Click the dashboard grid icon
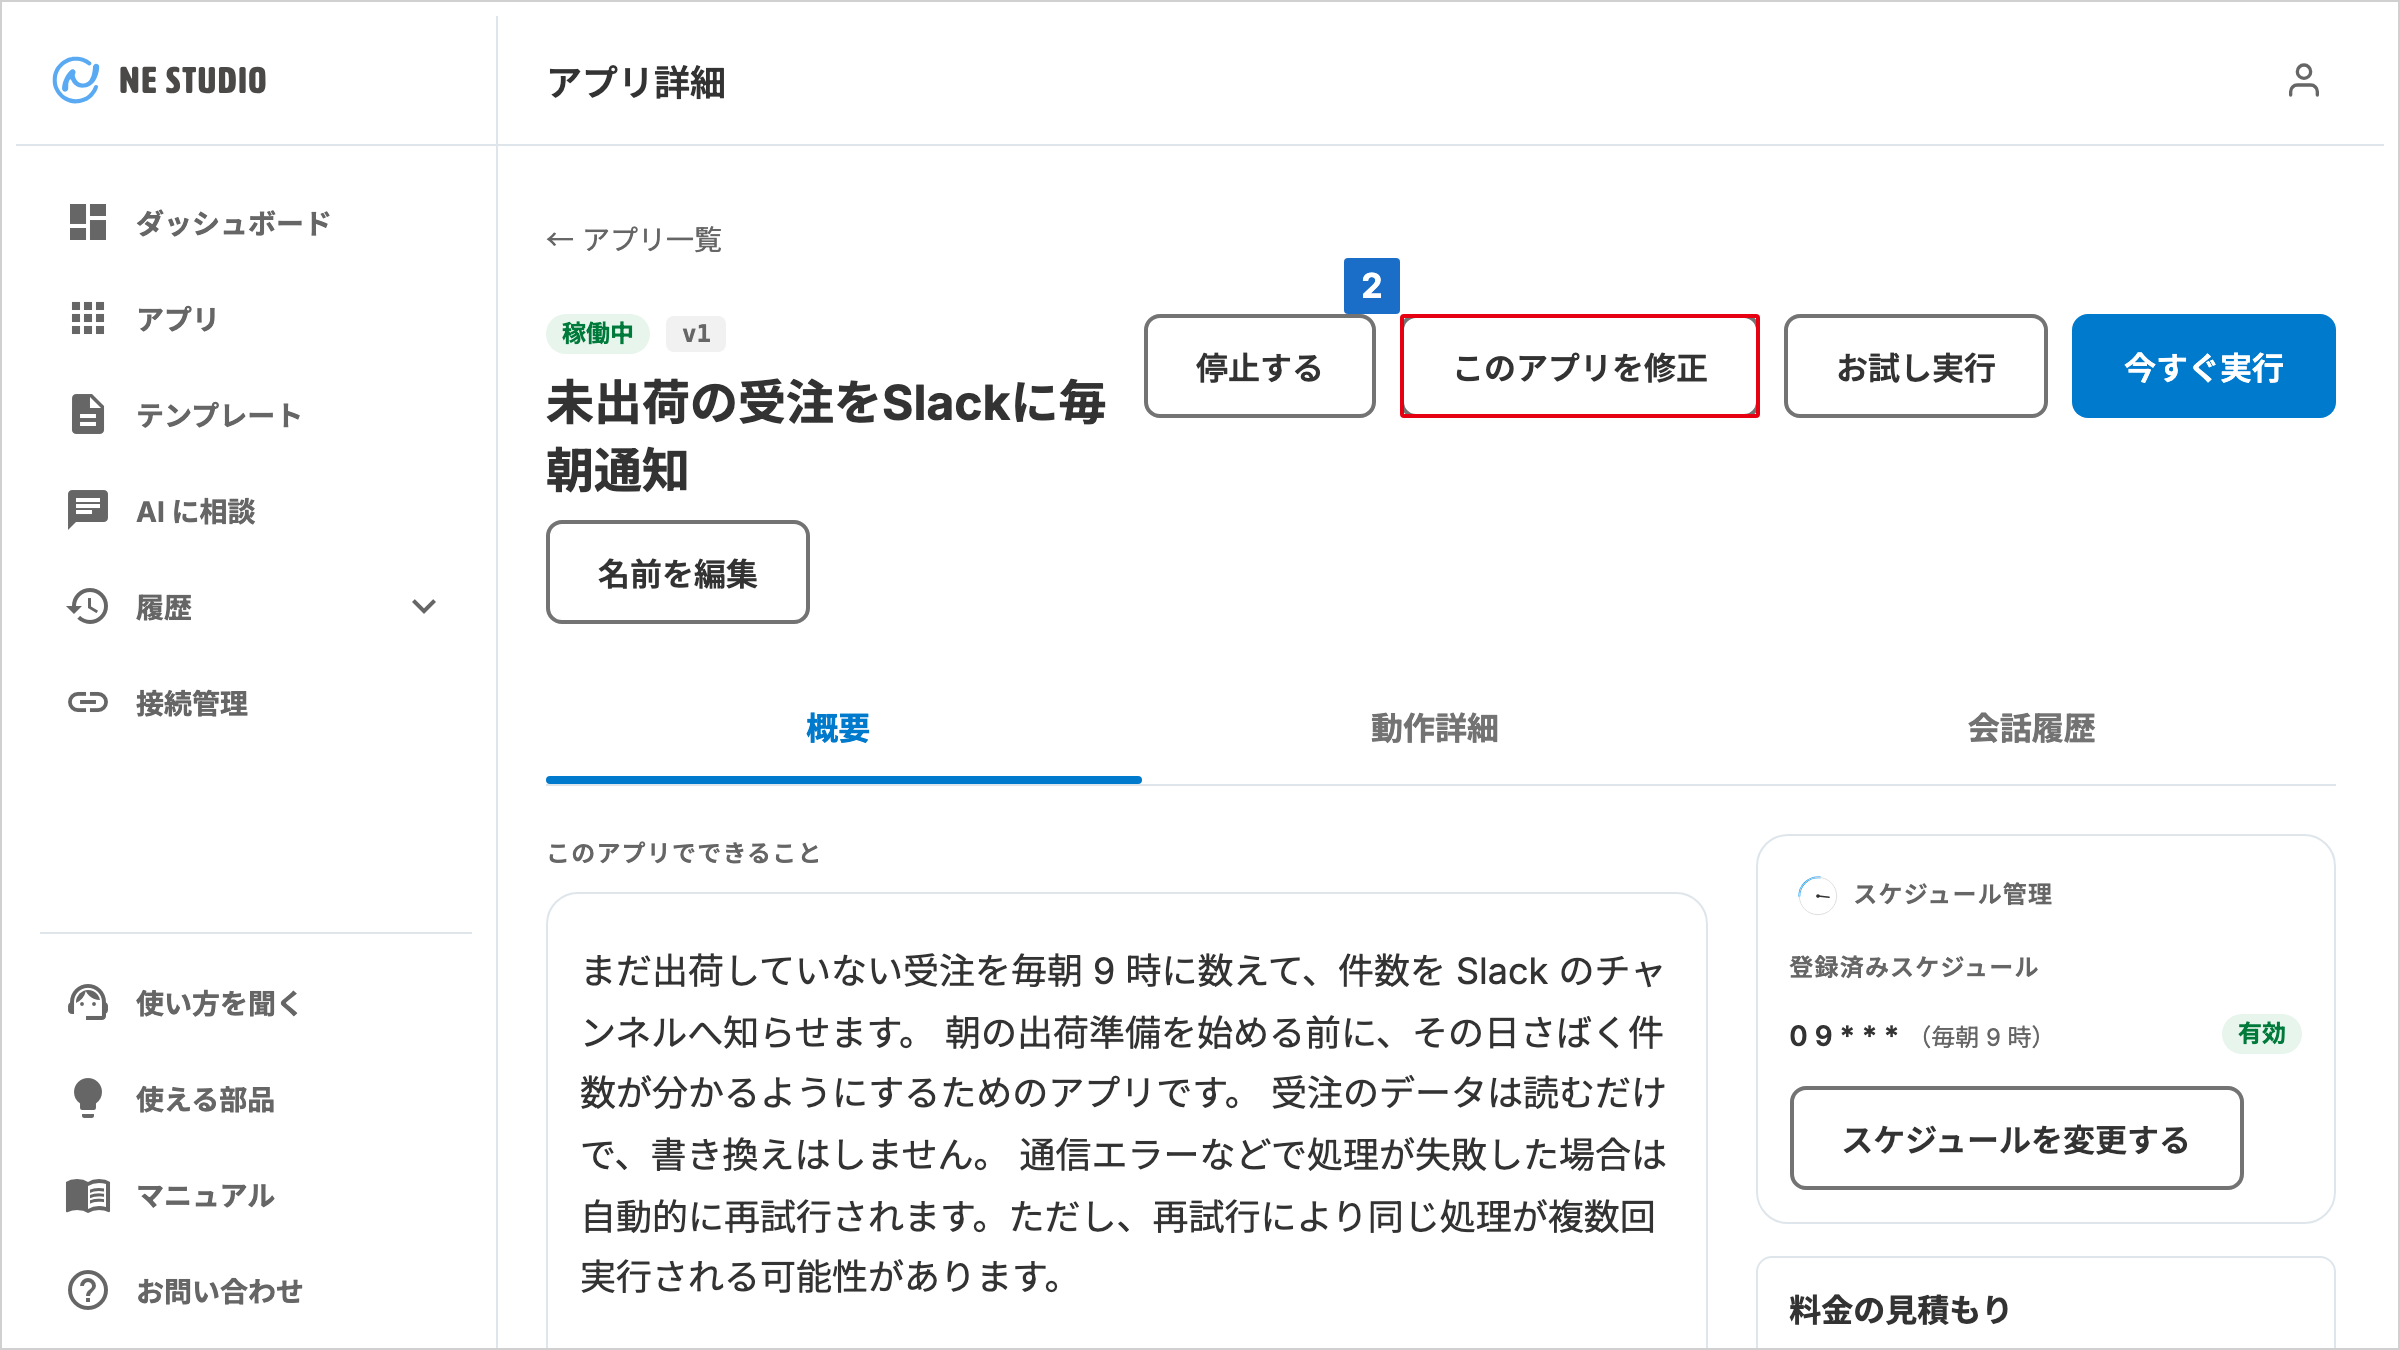This screenshot has height=1350, width=2400. (88, 222)
